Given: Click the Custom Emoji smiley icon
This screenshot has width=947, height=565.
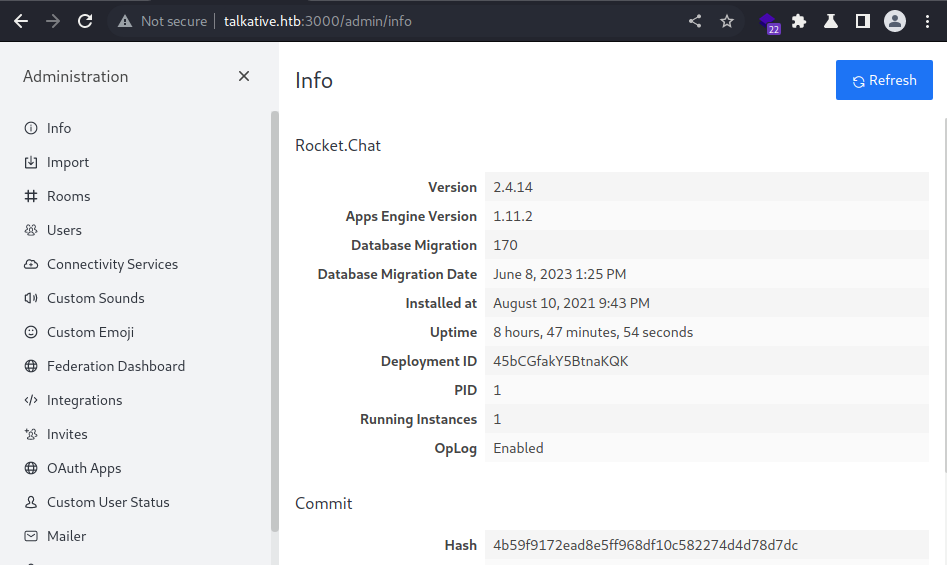Looking at the screenshot, I should click(x=31, y=332).
